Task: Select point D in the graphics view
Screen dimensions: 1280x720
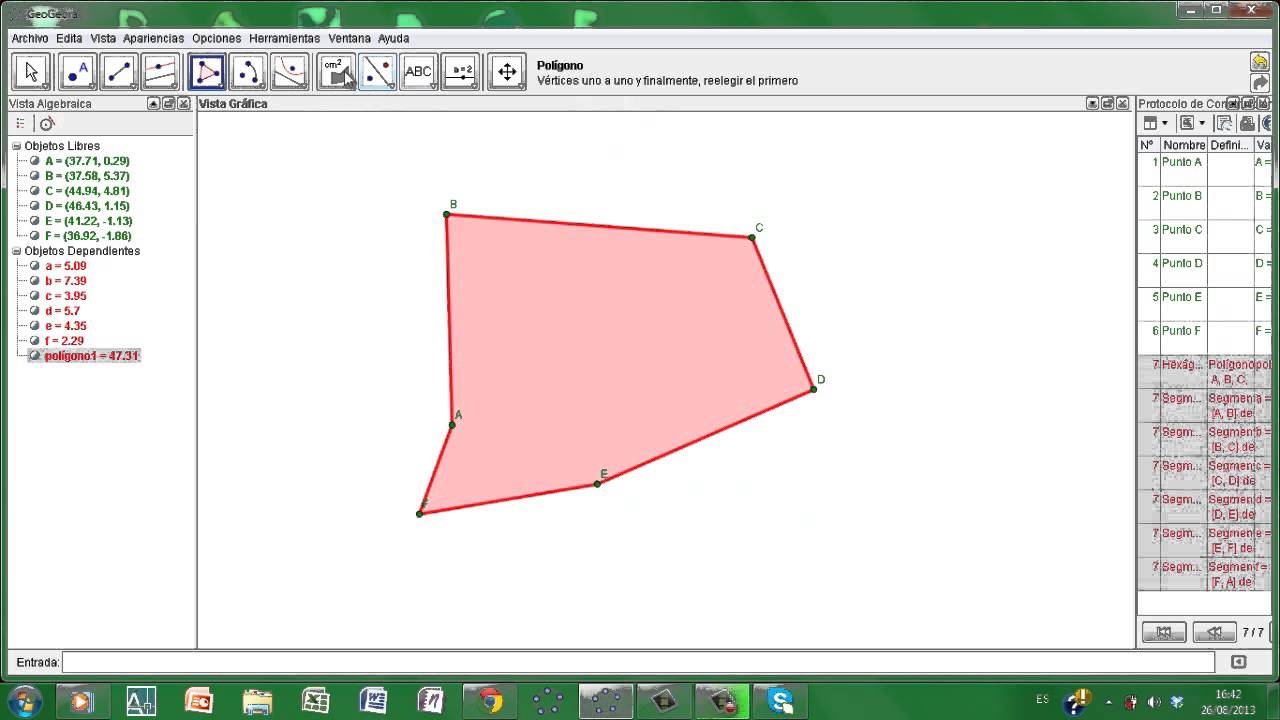Action: pos(814,389)
